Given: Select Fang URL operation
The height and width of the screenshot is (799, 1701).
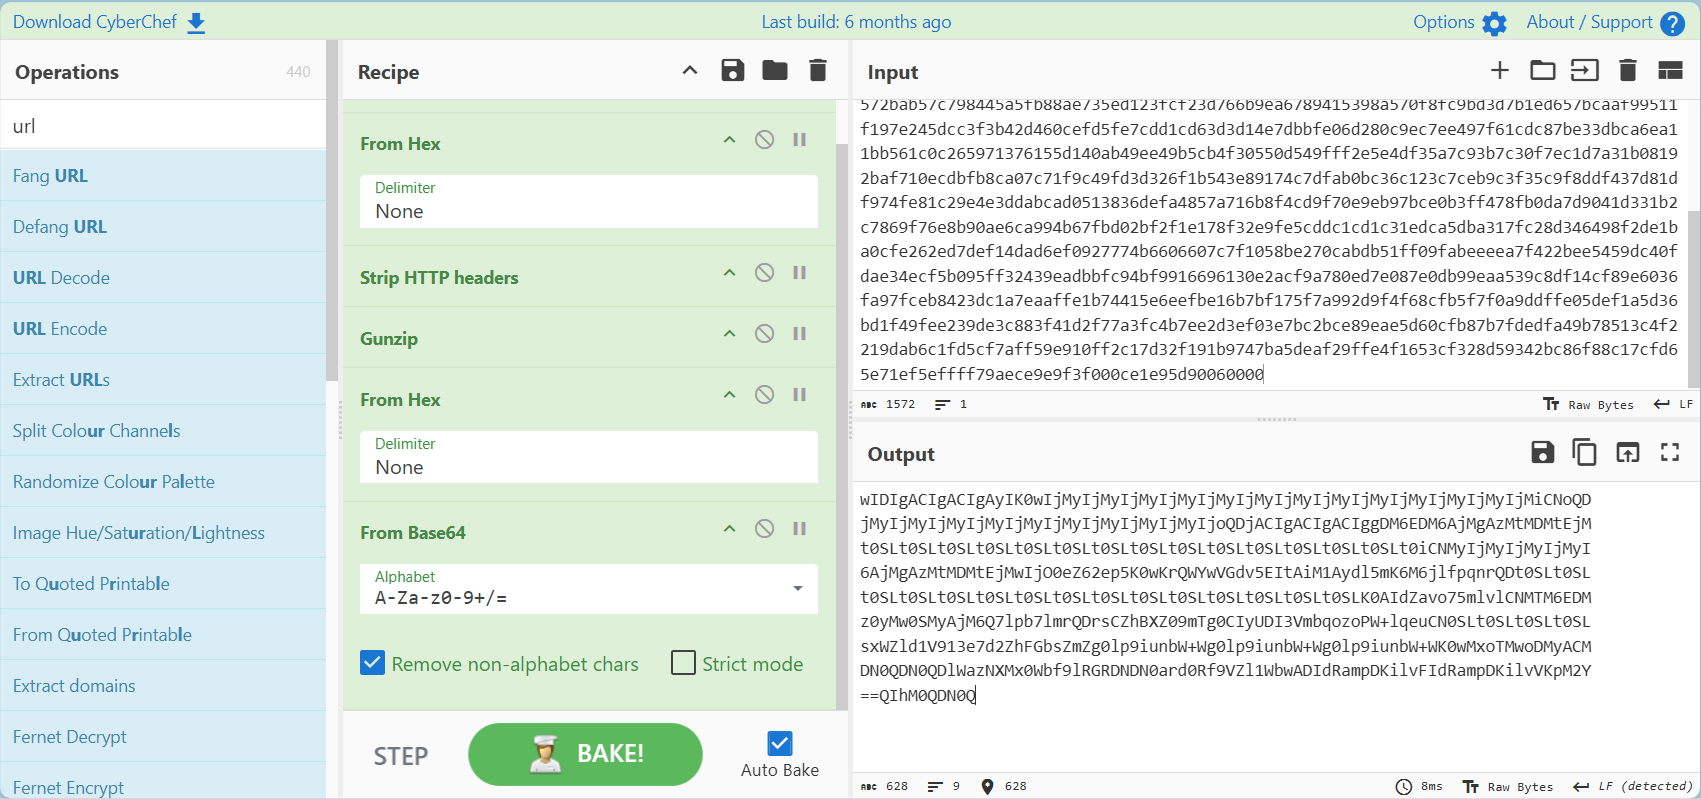Looking at the screenshot, I should (163, 176).
